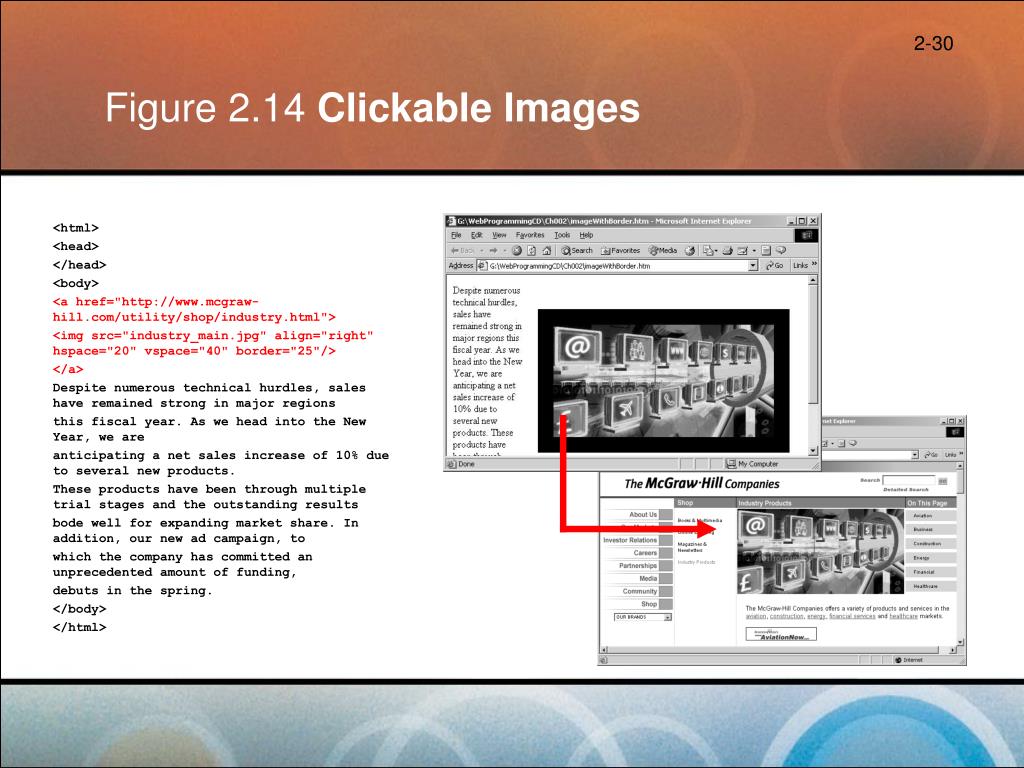Screen dimensions: 1024x768
Task: Open the Favorites menu
Action: (530, 235)
